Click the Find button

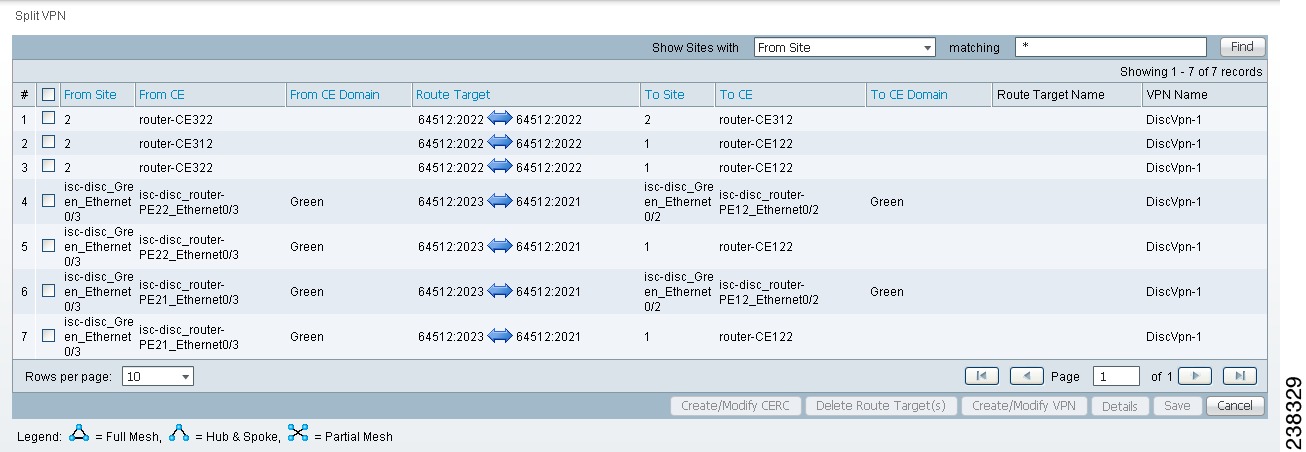pos(1243,47)
